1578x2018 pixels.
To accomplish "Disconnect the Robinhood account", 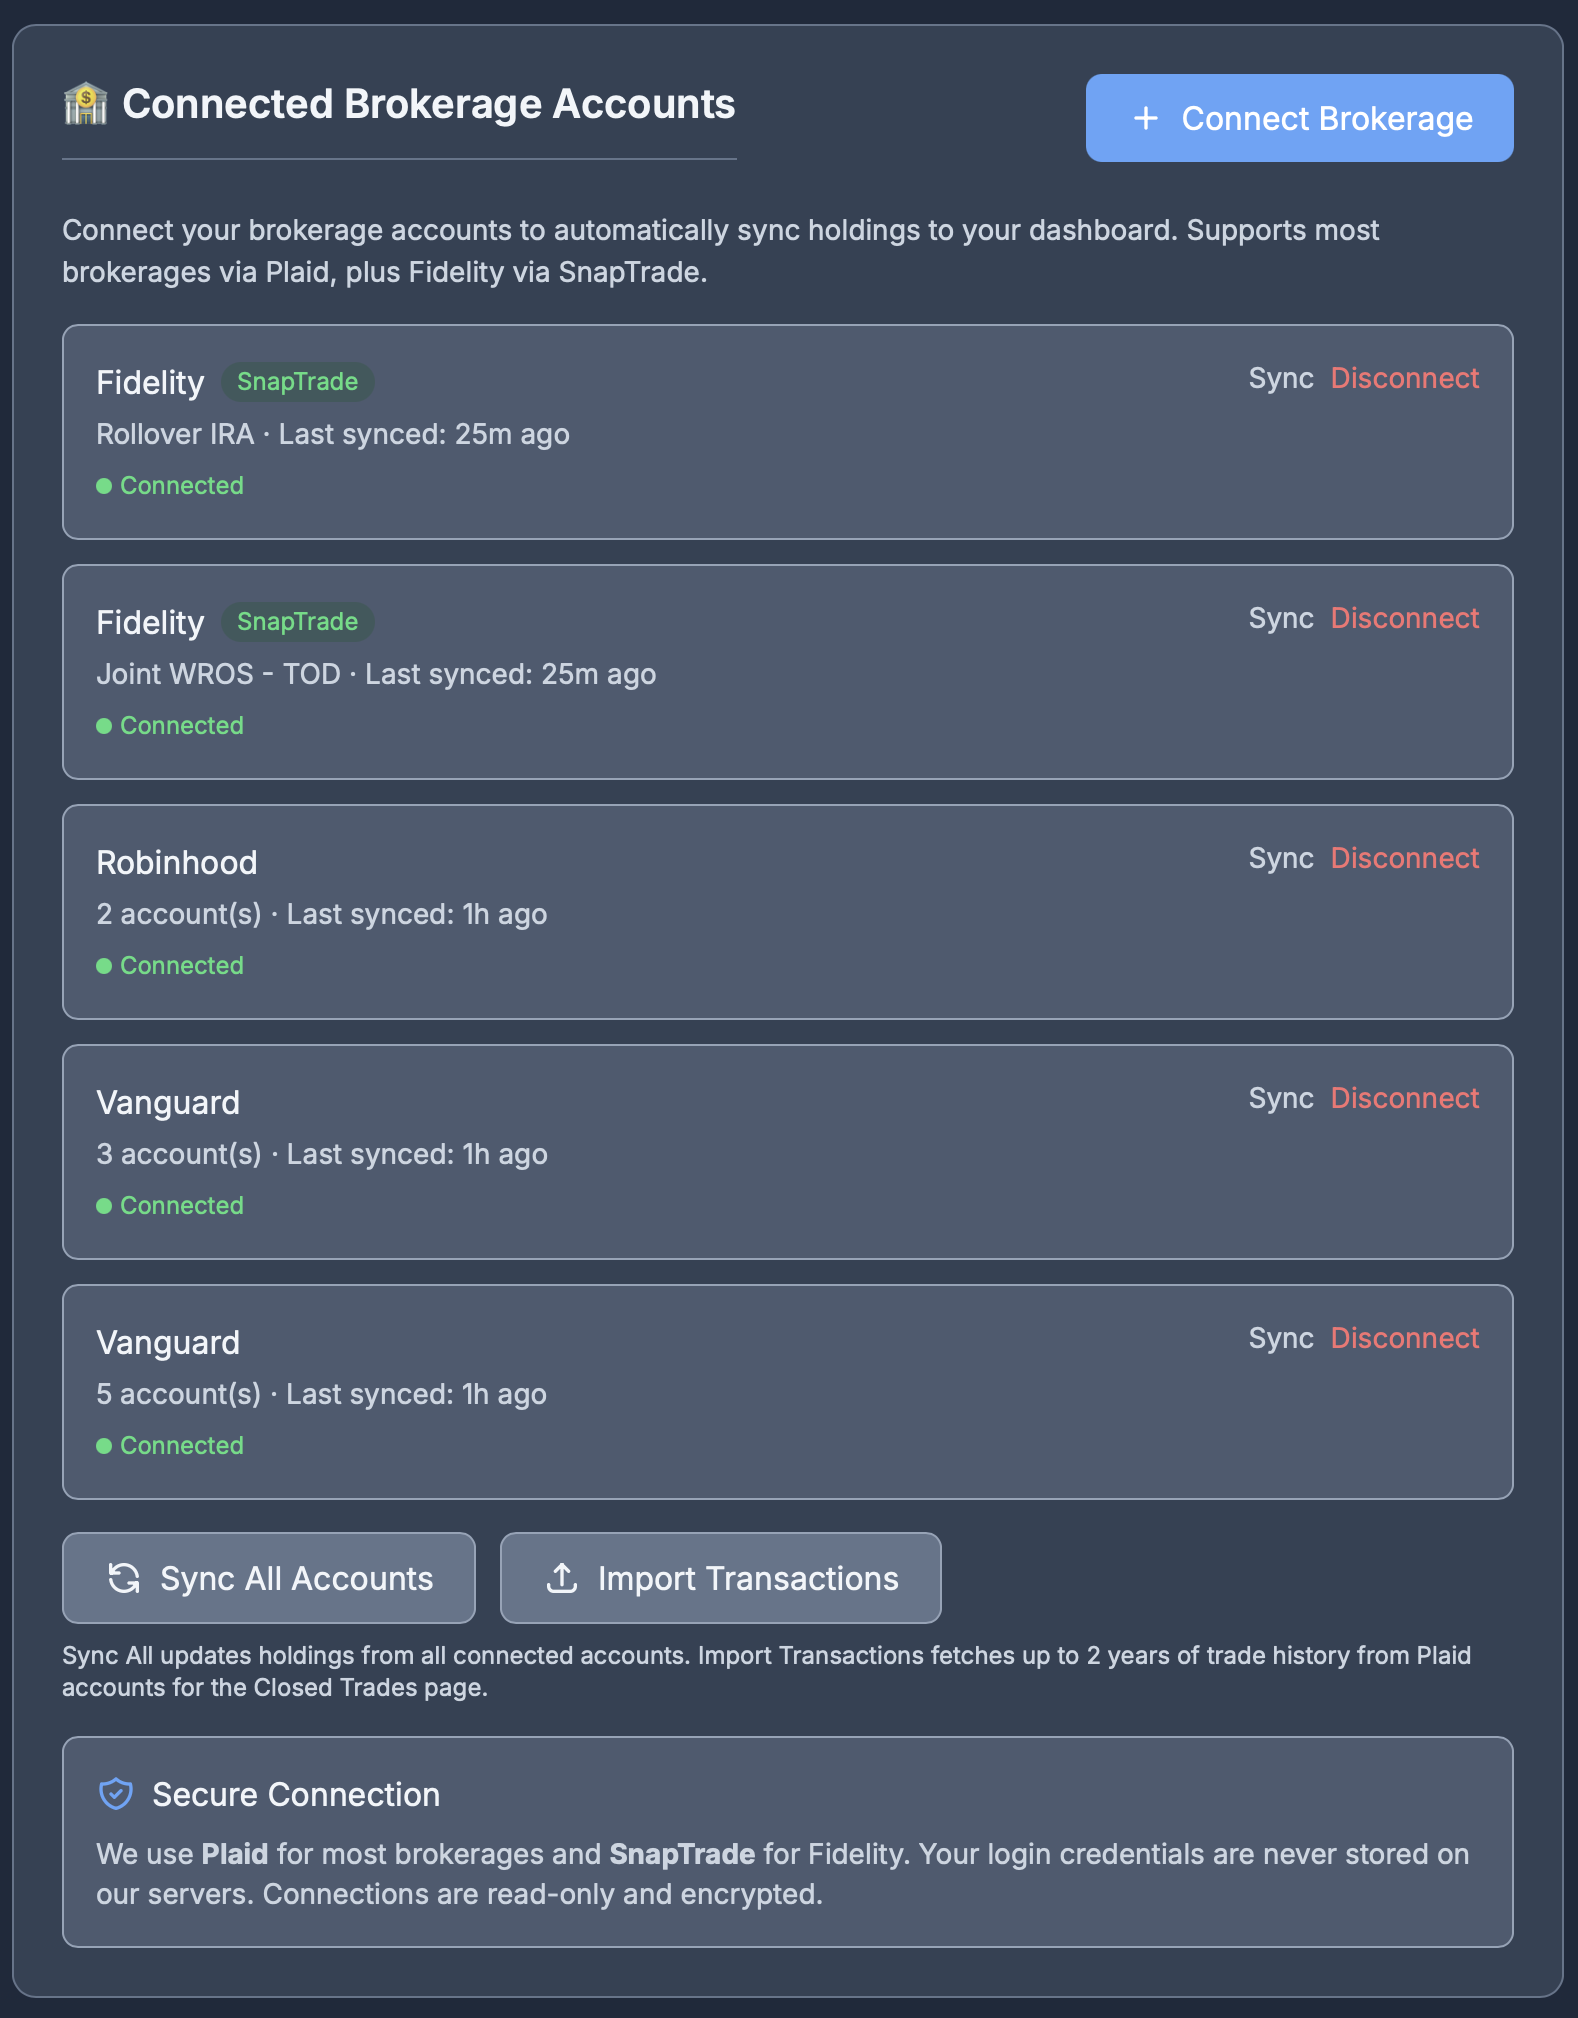I will pos(1405,857).
